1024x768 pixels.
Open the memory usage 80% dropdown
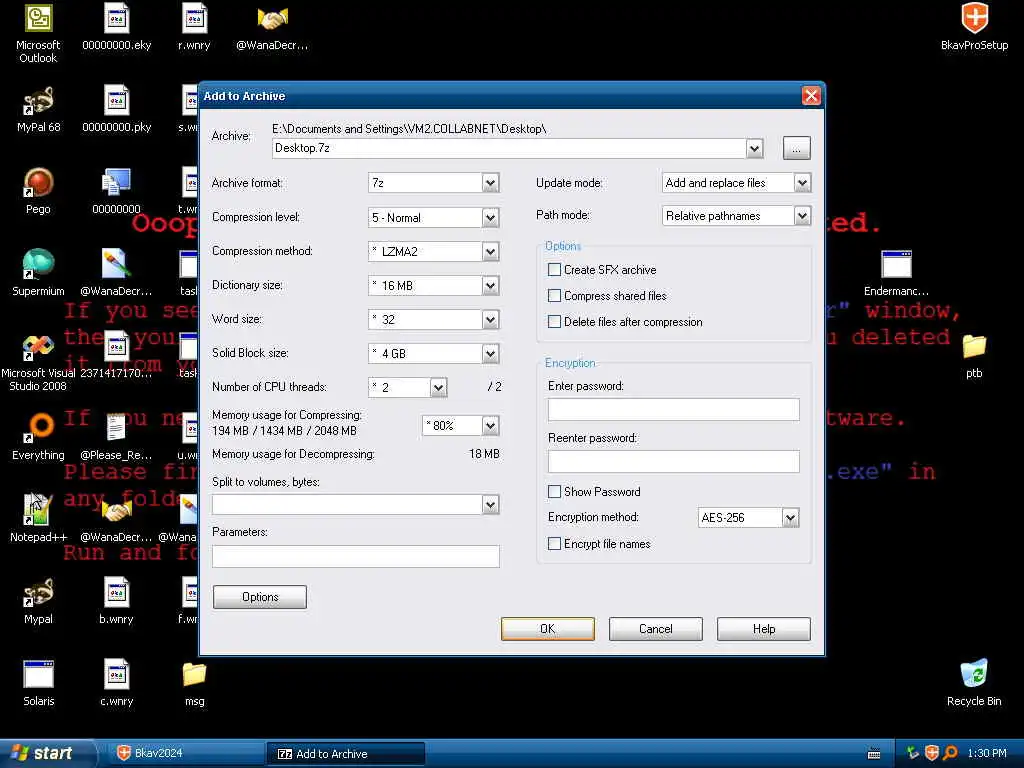click(490, 426)
